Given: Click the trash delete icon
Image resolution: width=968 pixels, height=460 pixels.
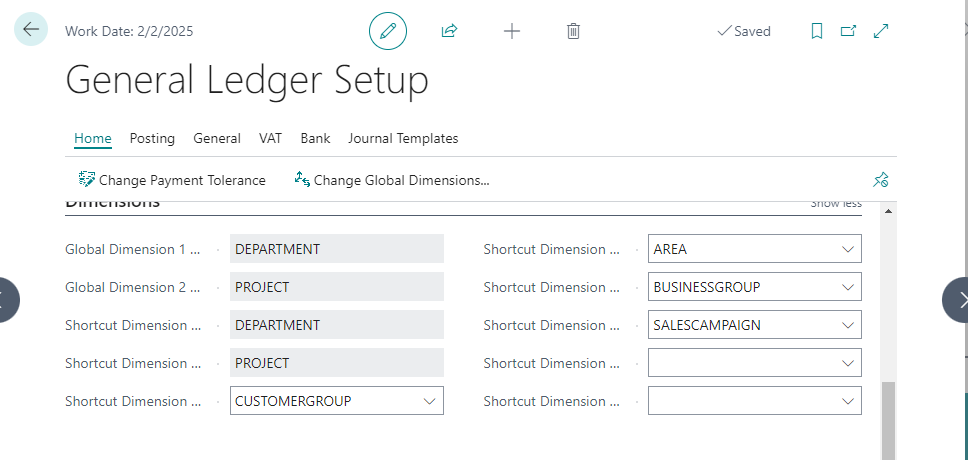Looking at the screenshot, I should pos(573,31).
